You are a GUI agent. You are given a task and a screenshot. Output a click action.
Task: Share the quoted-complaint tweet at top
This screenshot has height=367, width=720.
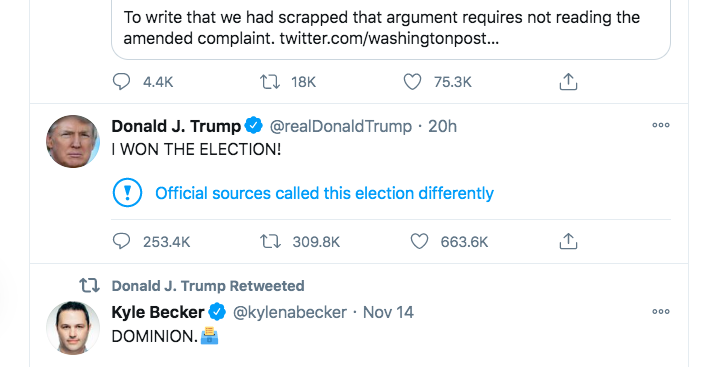[568, 82]
